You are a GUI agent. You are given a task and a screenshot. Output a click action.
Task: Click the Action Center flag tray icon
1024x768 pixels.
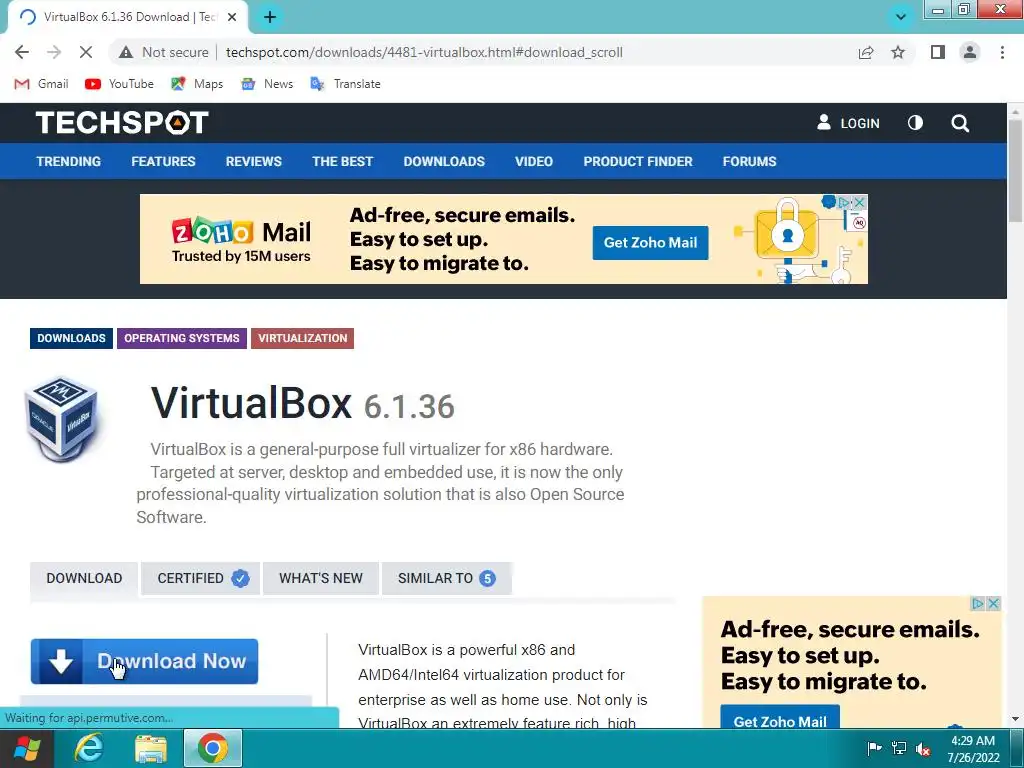click(x=874, y=748)
